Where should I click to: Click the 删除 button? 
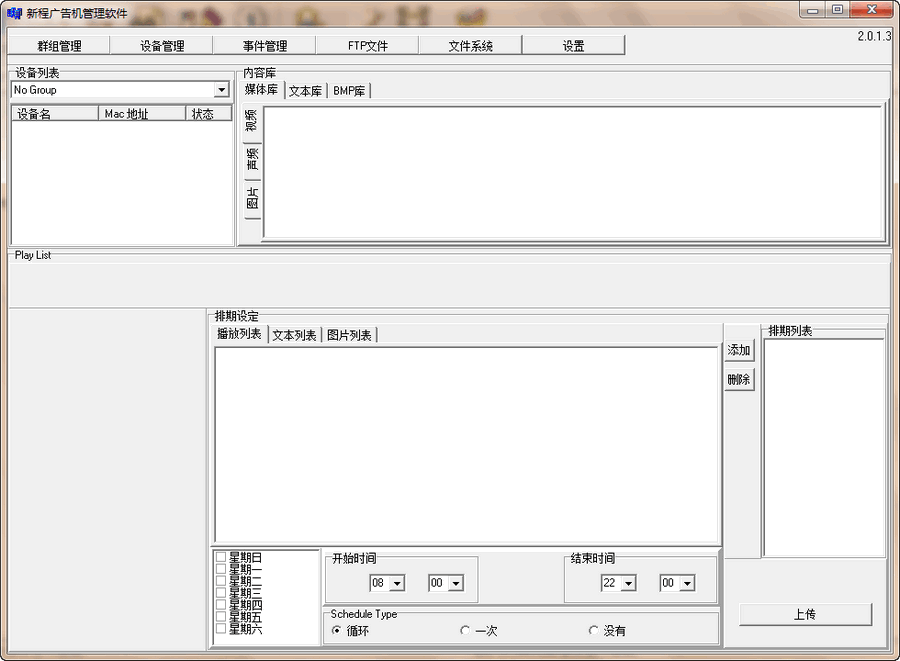[x=739, y=379]
